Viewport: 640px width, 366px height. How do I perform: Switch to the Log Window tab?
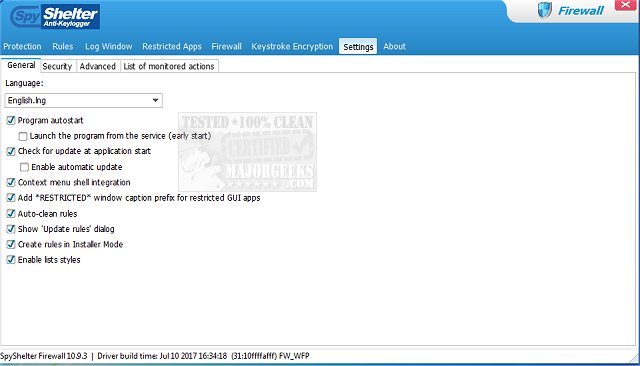click(109, 47)
